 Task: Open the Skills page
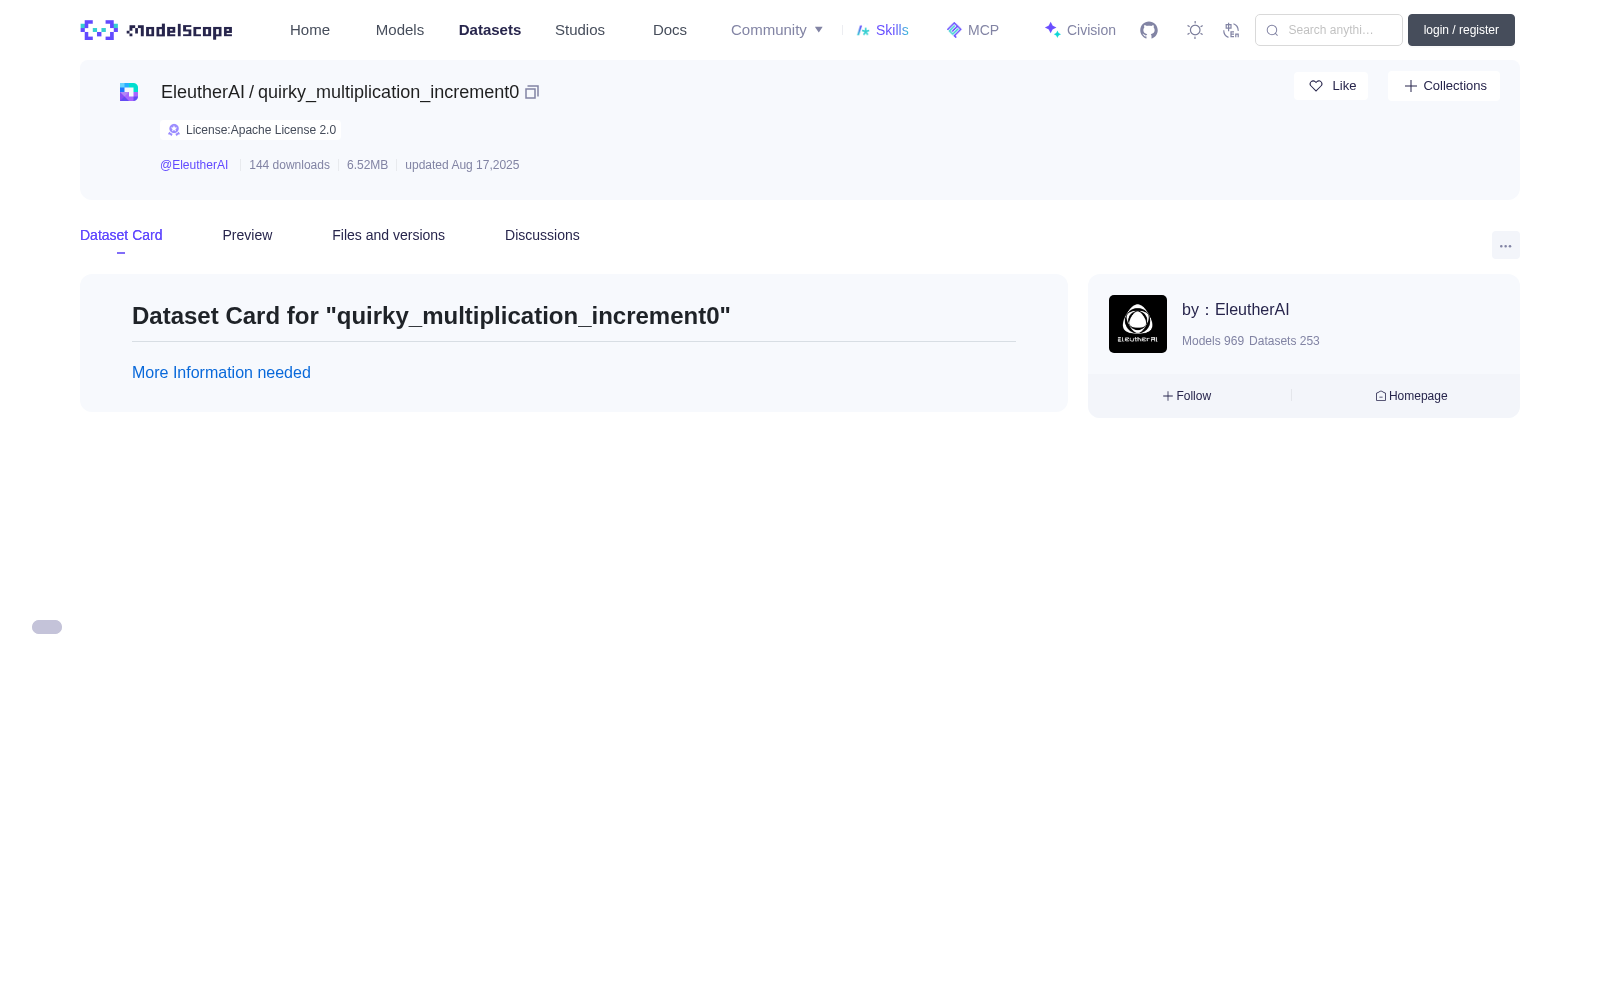(x=883, y=30)
